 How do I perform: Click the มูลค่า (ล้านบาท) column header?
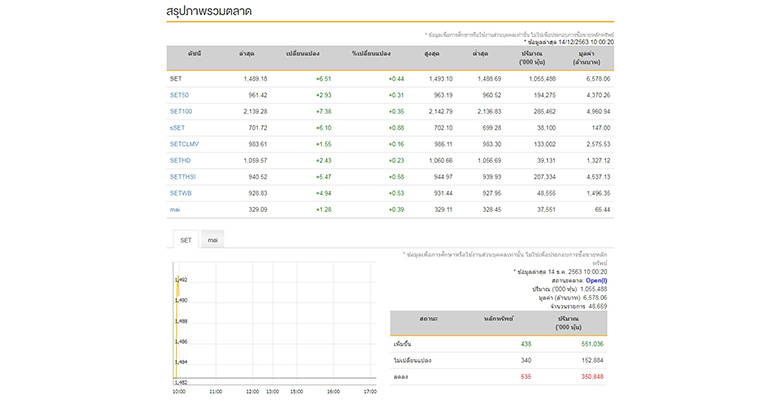pyautogui.click(x=587, y=55)
